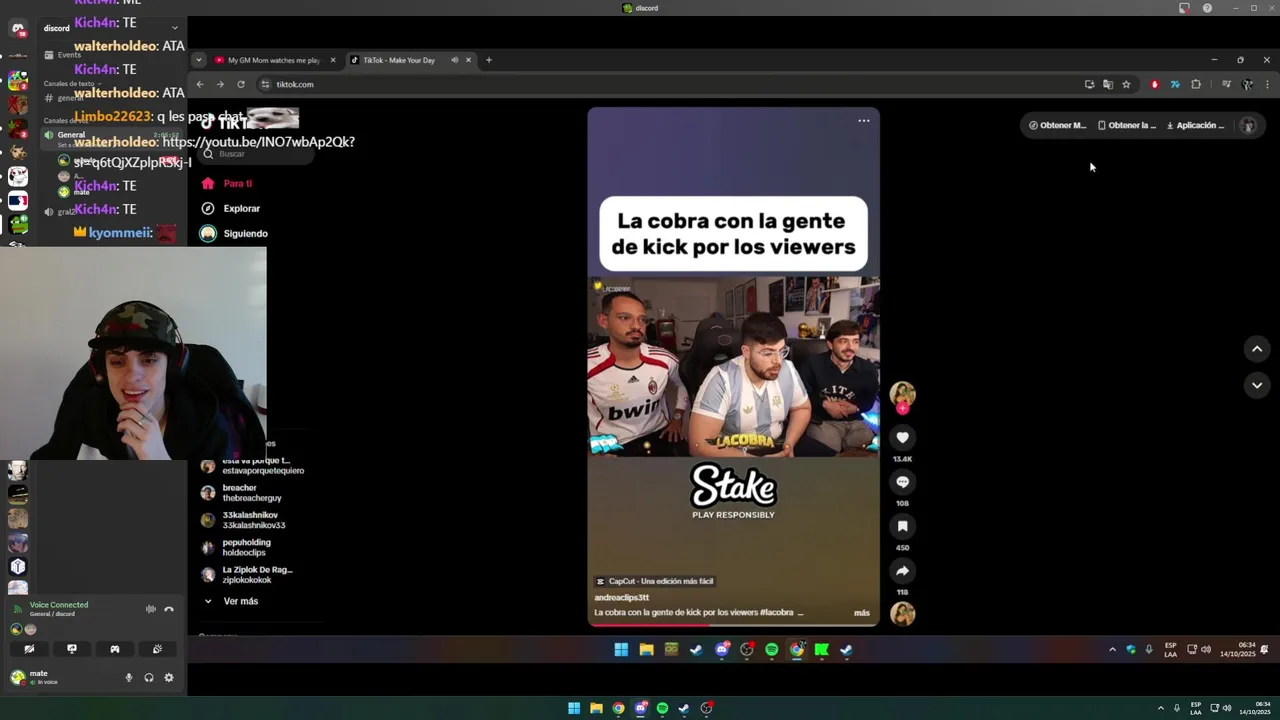The image size is (1280, 720).
Task: Open the spinning sound disc below share
Action: click(902, 613)
